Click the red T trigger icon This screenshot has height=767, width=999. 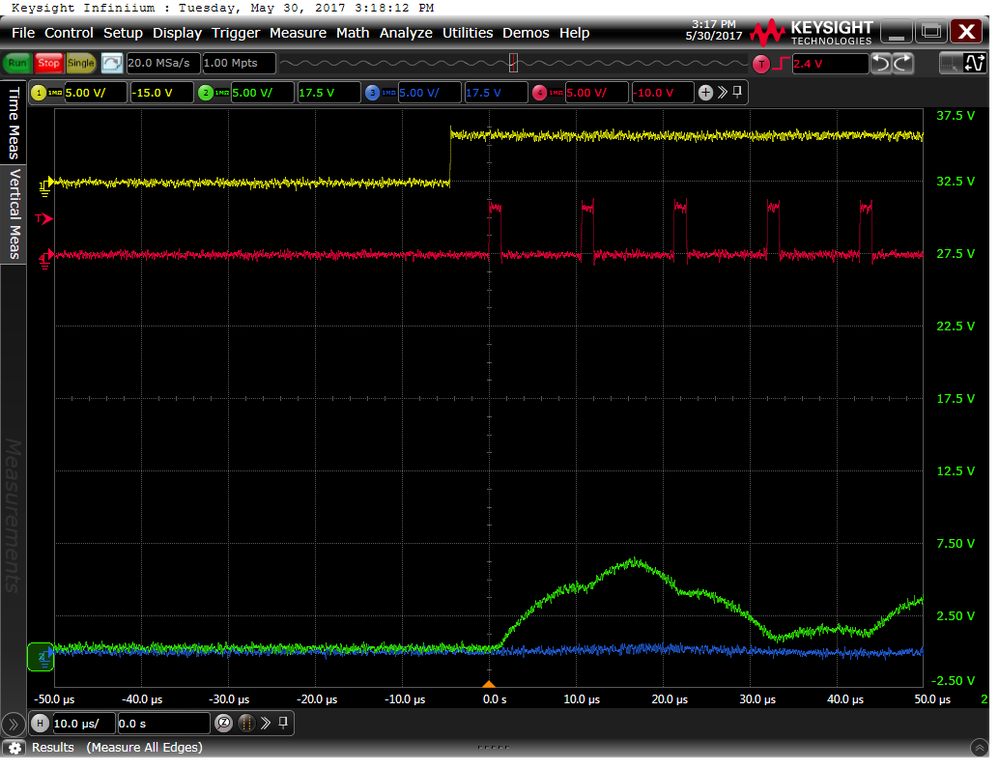click(761, 64)
